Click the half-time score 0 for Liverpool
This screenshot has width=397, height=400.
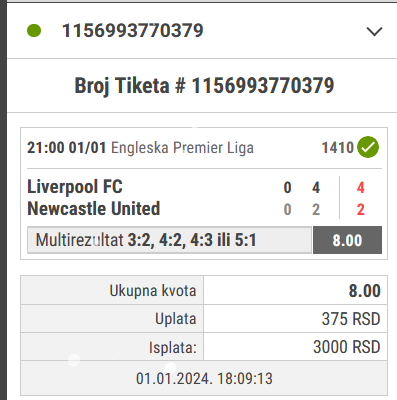coord(287,188)
